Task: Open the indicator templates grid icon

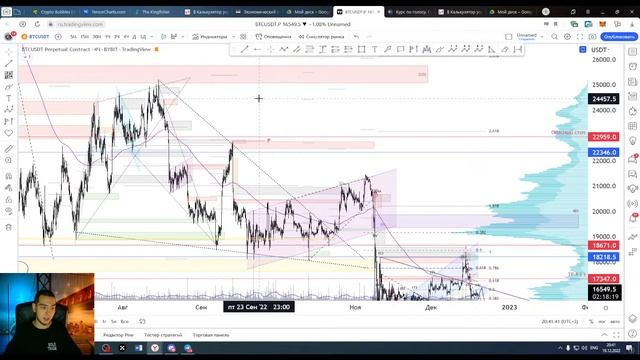Action: click(243, 37)
